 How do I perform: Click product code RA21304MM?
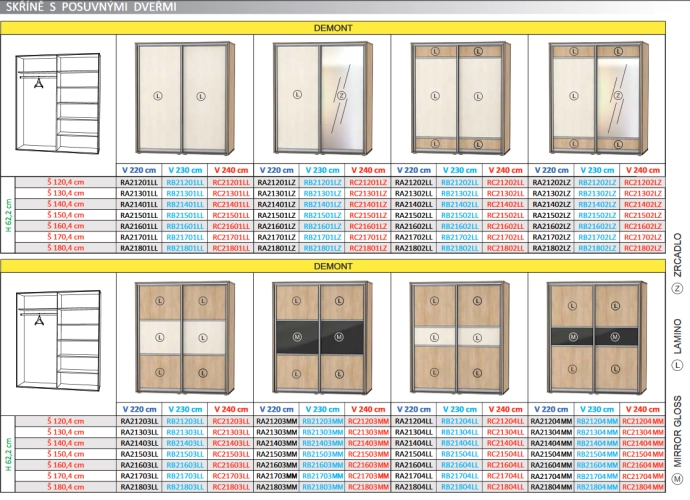pyautogui.click(x=551, y=432)
